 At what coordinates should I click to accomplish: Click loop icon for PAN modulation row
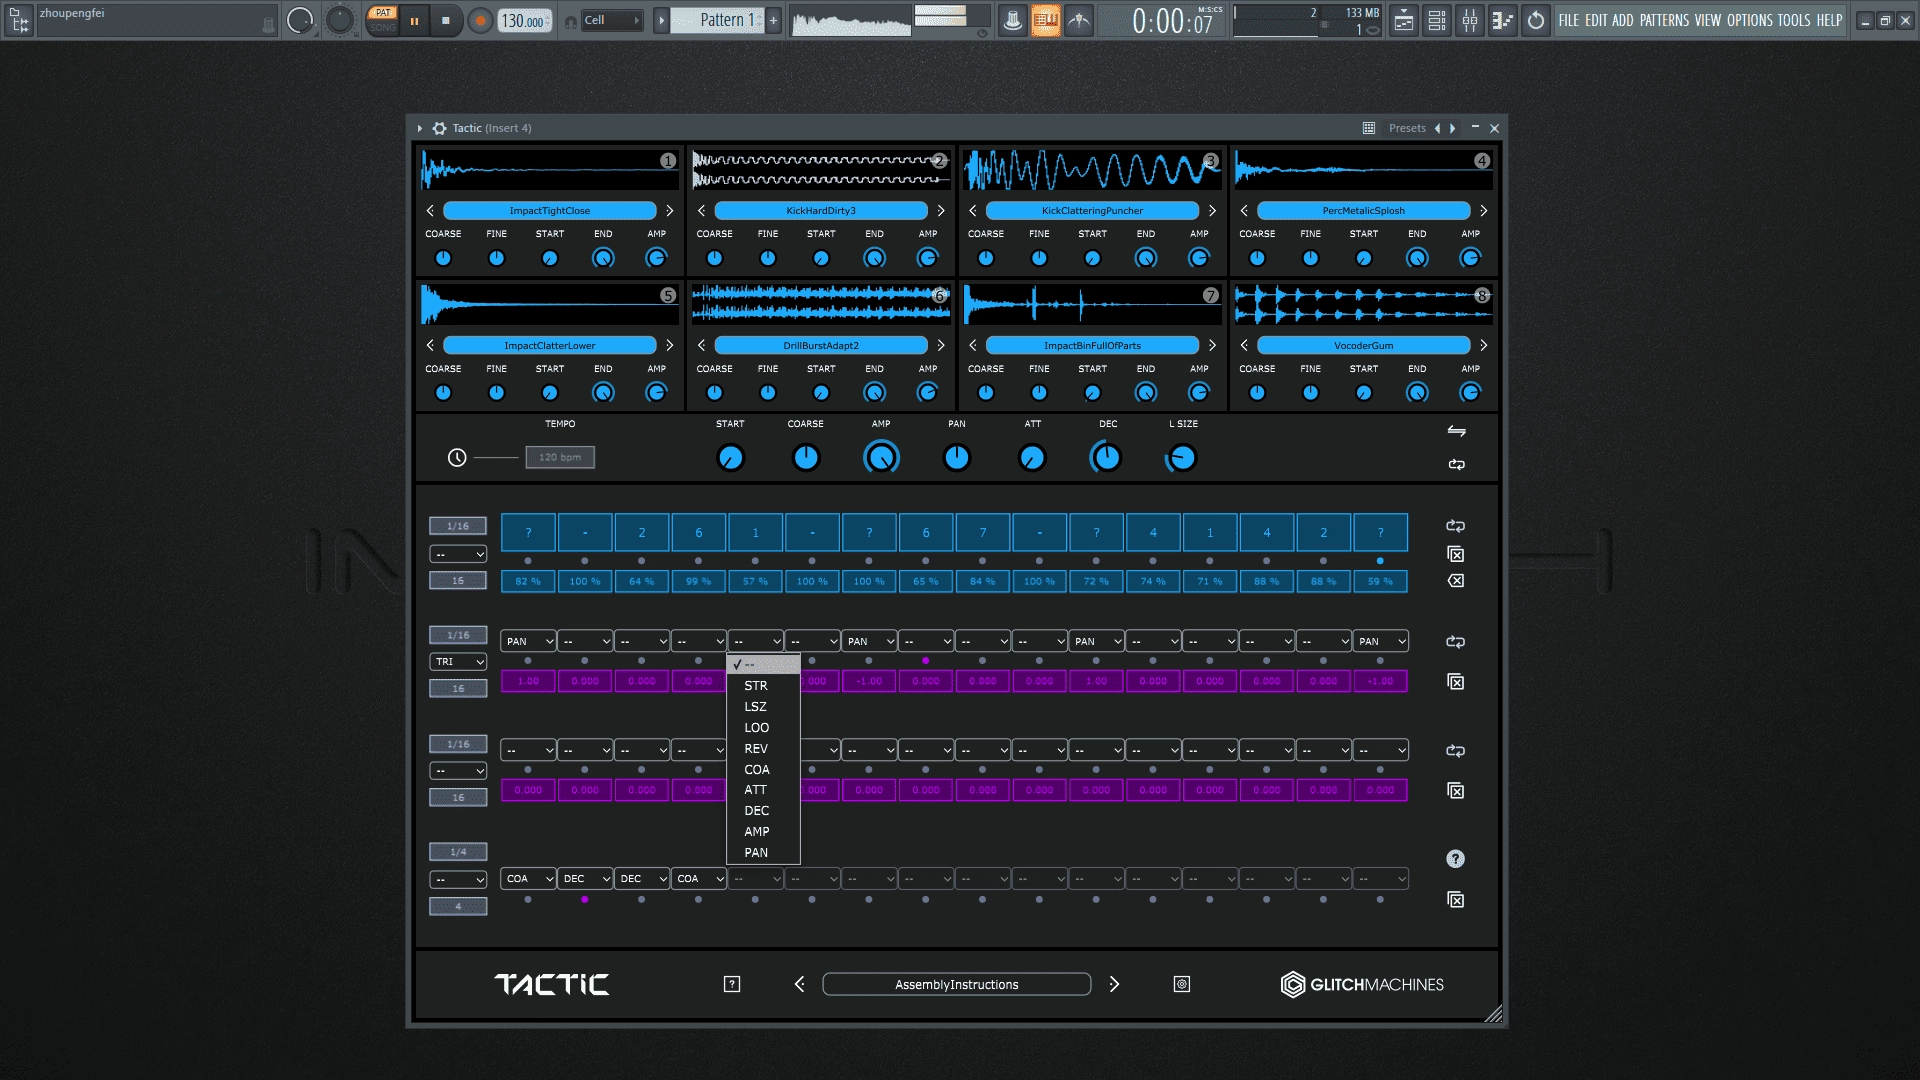[1455, 642]
